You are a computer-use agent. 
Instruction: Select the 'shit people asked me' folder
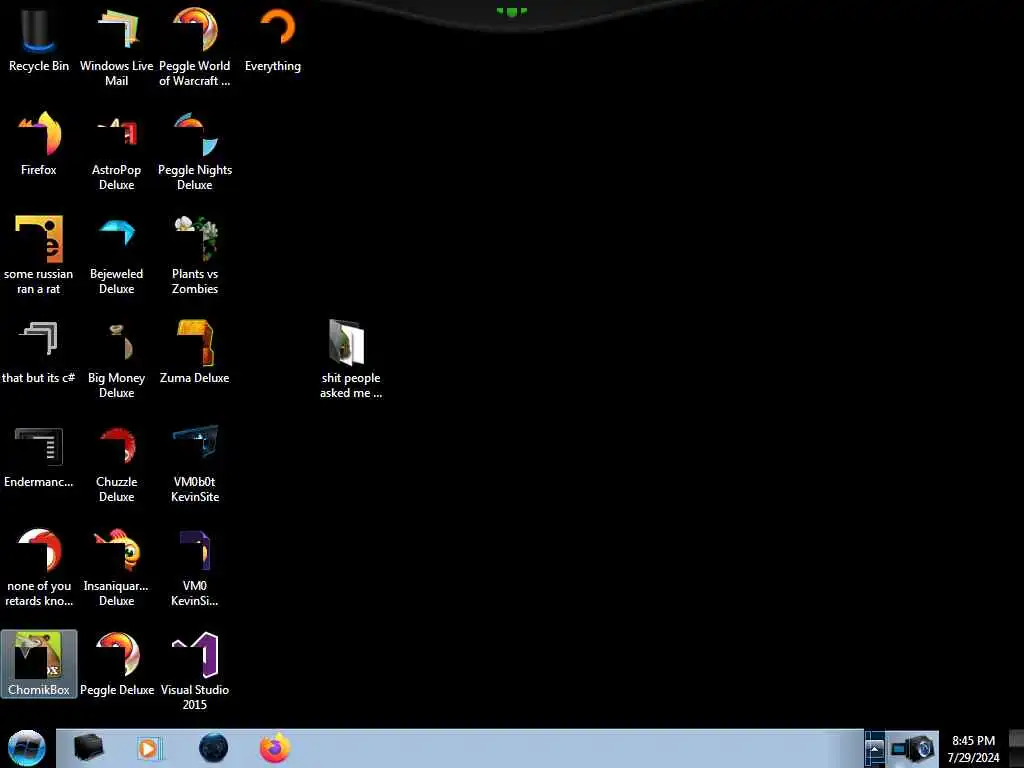351,359
